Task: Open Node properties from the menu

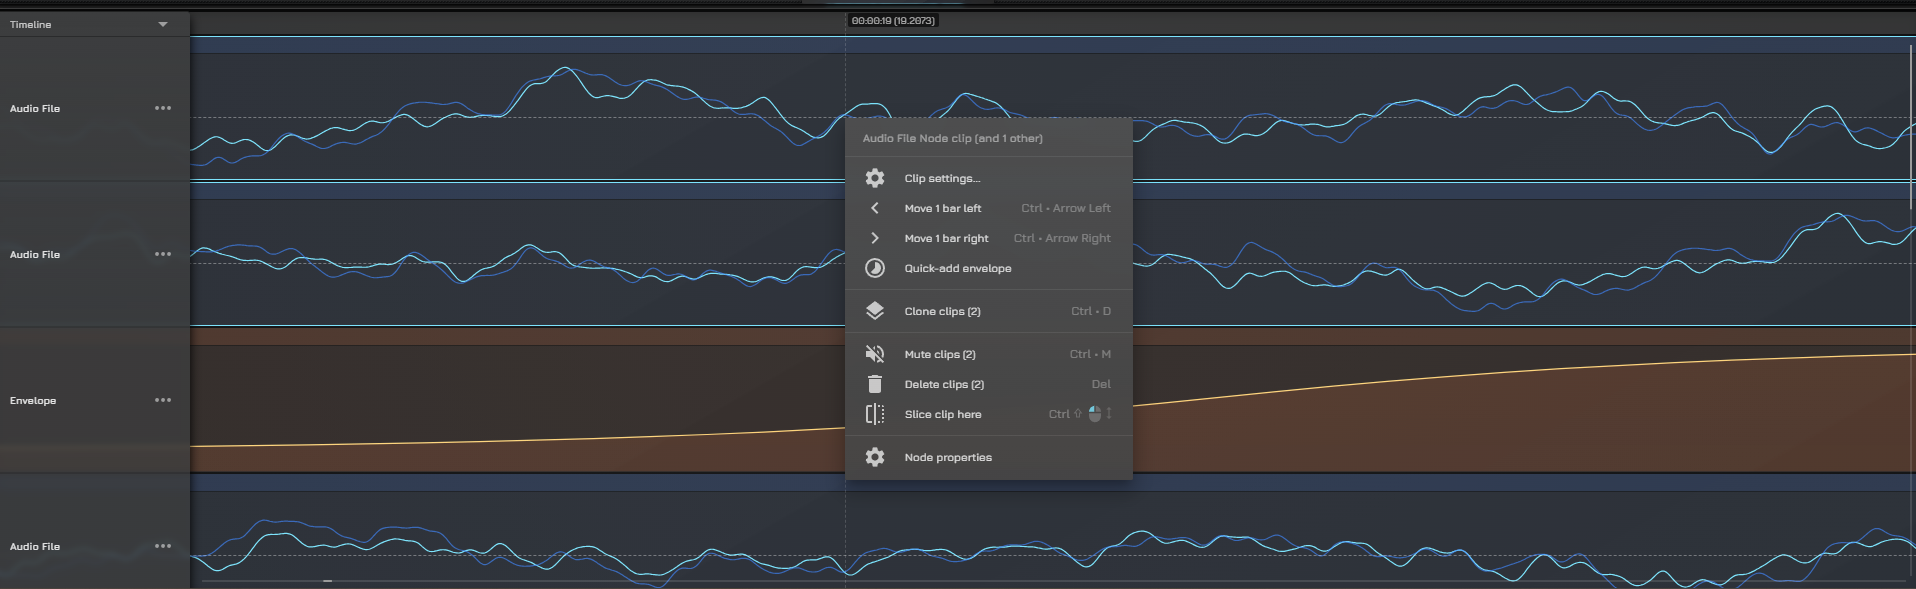Action: click(x=989, y=457)
